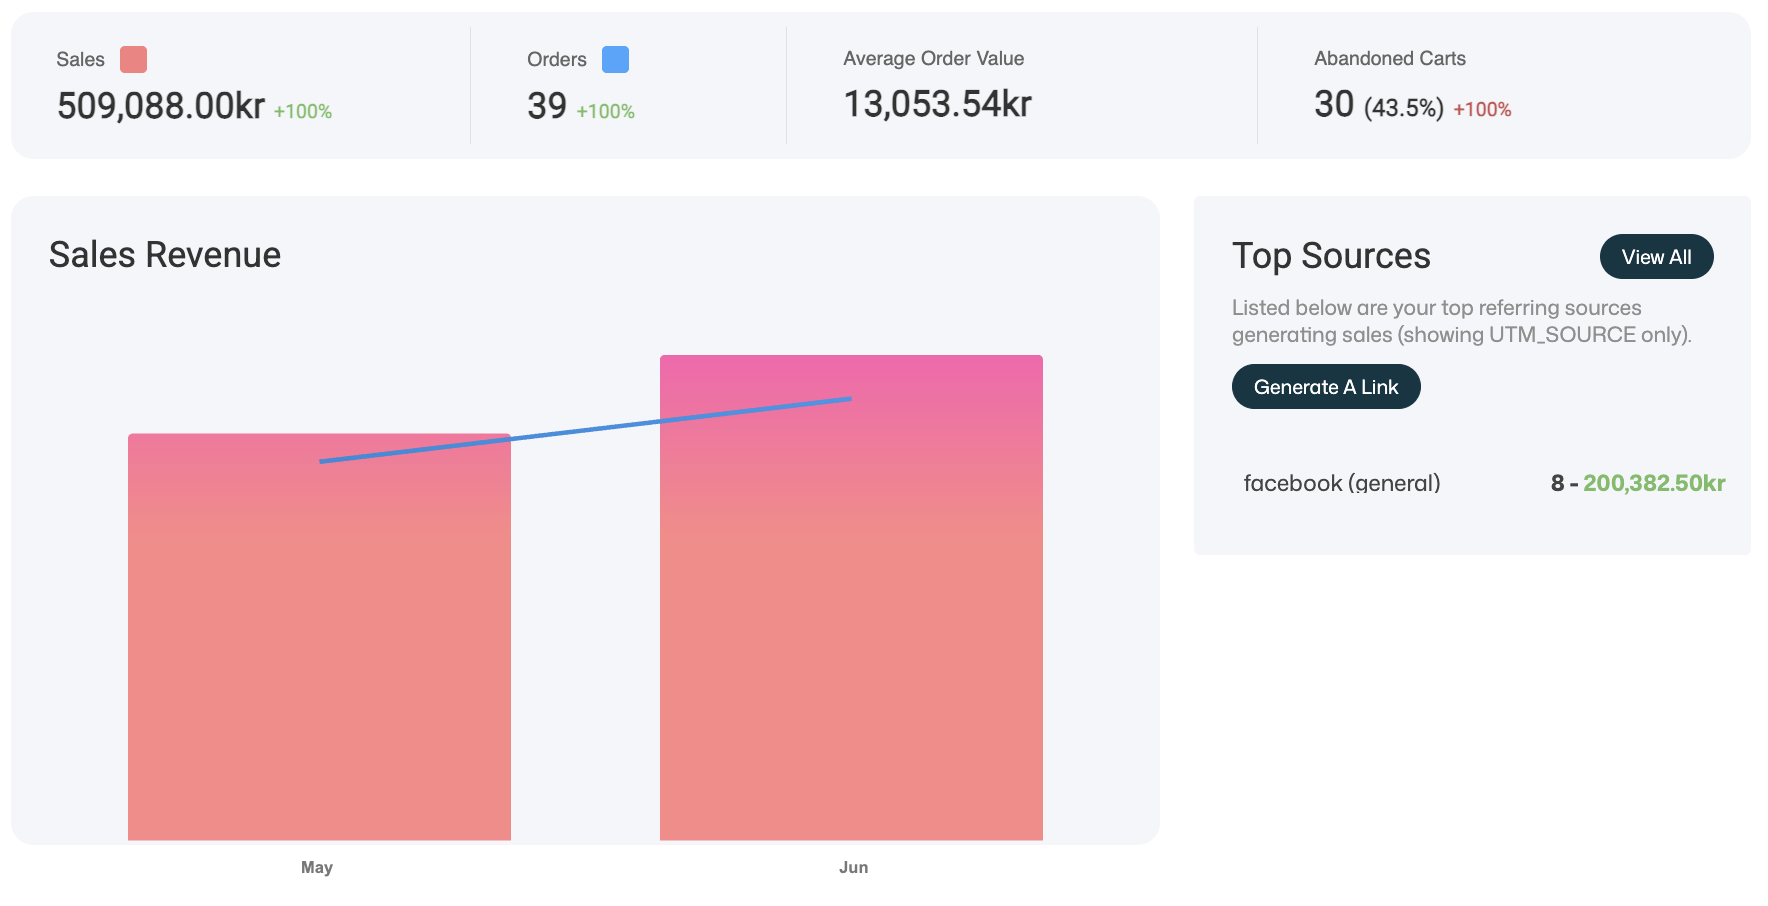
Task: Click the green 200,382.50kr amount
Action: click(1654, 483)
